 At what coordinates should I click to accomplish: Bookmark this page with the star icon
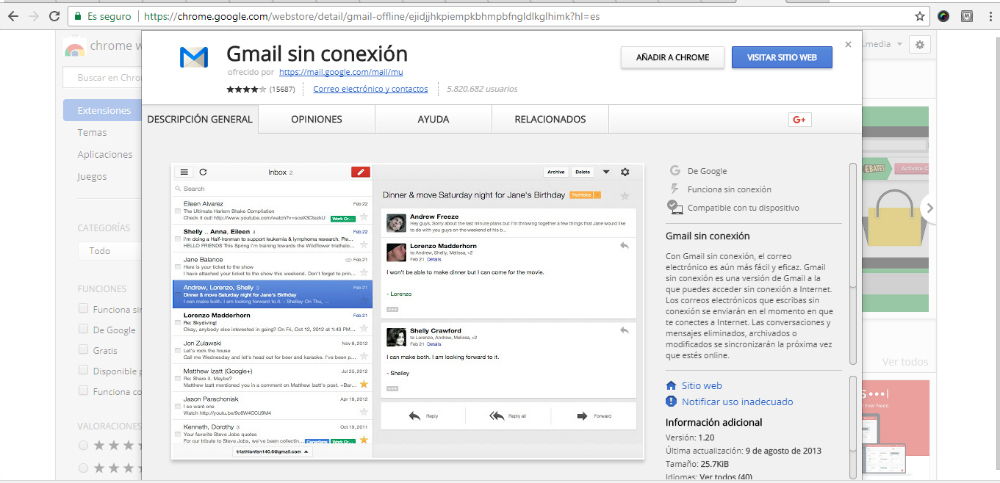pos(919,16)
